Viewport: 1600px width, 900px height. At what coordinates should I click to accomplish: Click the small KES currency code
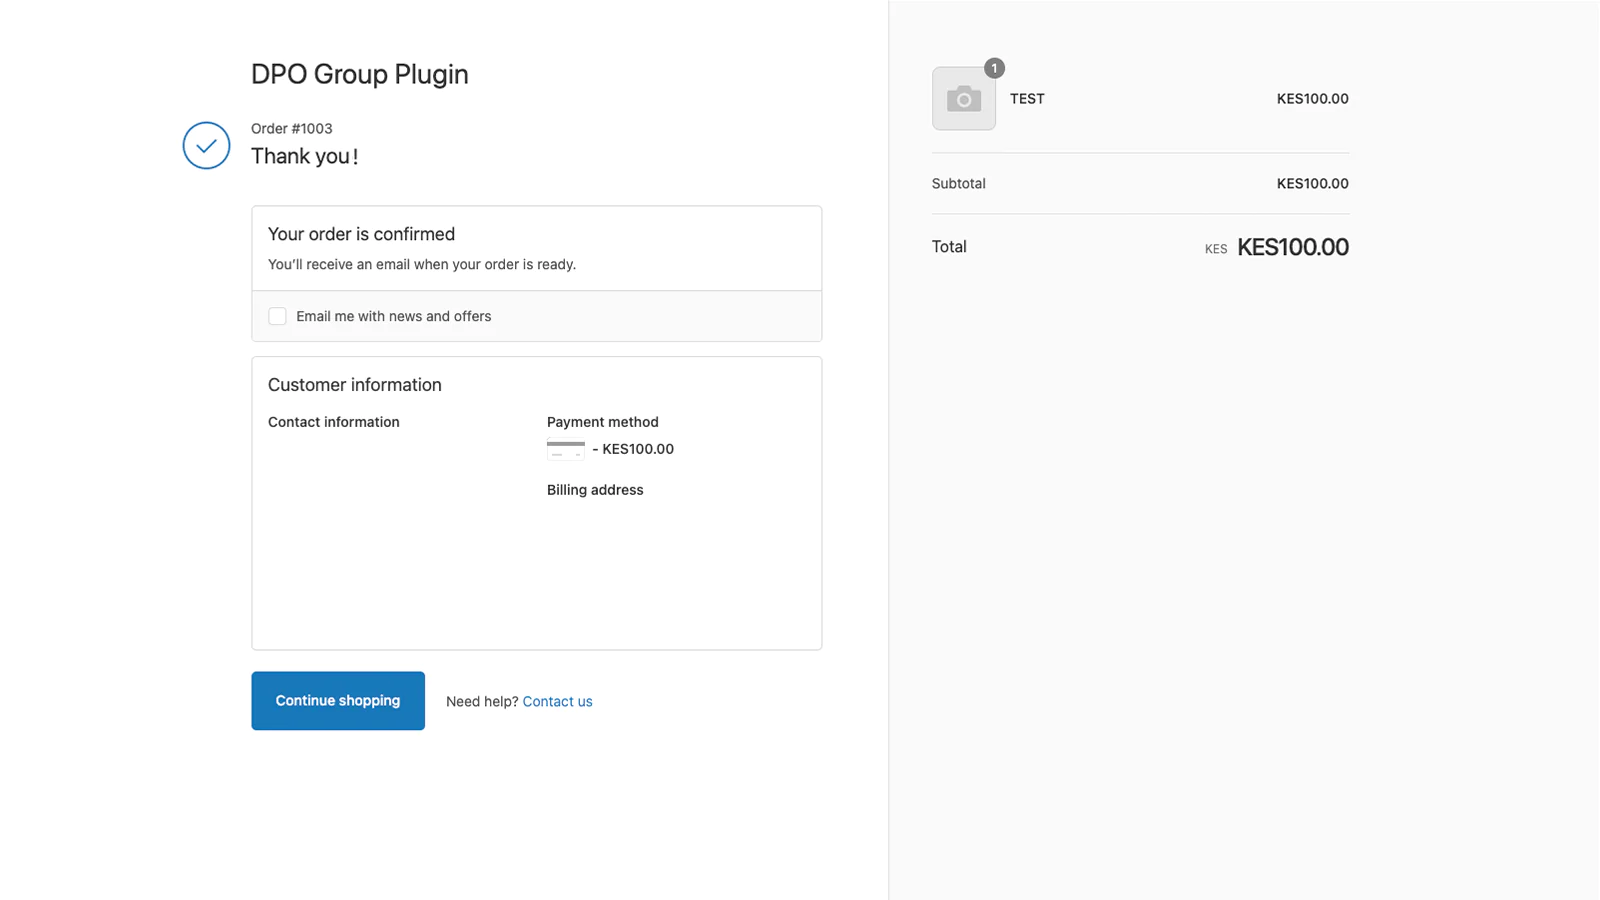1216,250
